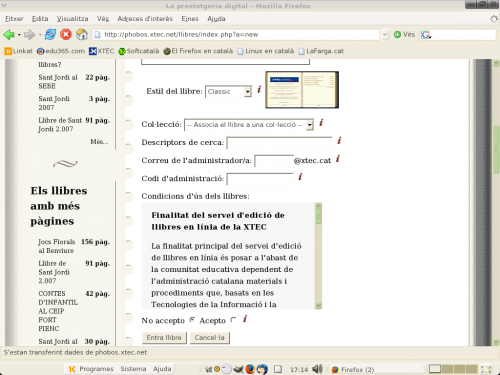
Task: Click the conditions text scrollbar up arrow
Action: pos(318,206)
